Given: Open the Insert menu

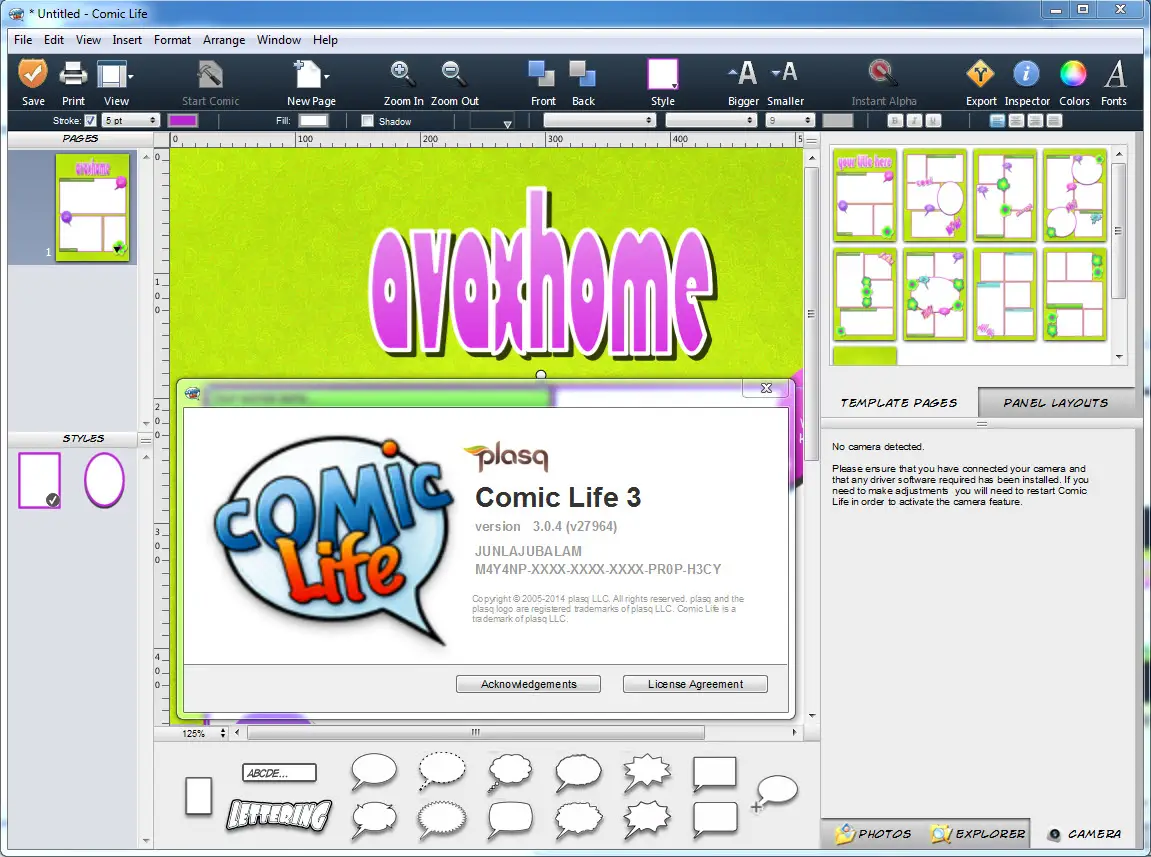Looking at the screenshot, I should (127, 40).
